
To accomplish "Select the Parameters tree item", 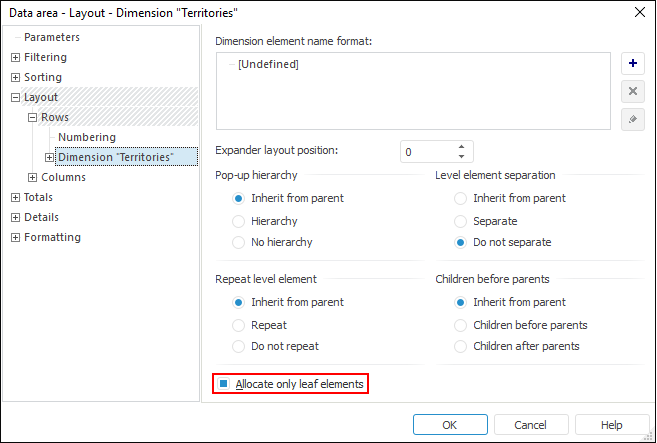I will pos(52,37).
